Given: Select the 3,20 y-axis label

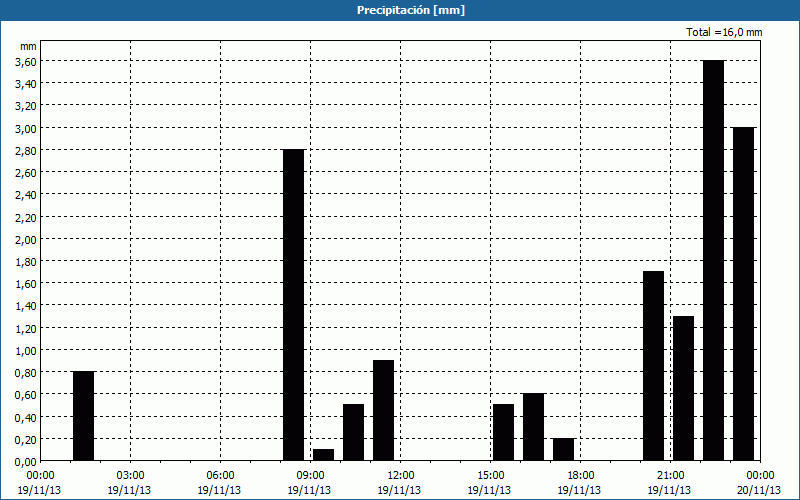Looking at the screenshot, I should [x=26, y=106].
